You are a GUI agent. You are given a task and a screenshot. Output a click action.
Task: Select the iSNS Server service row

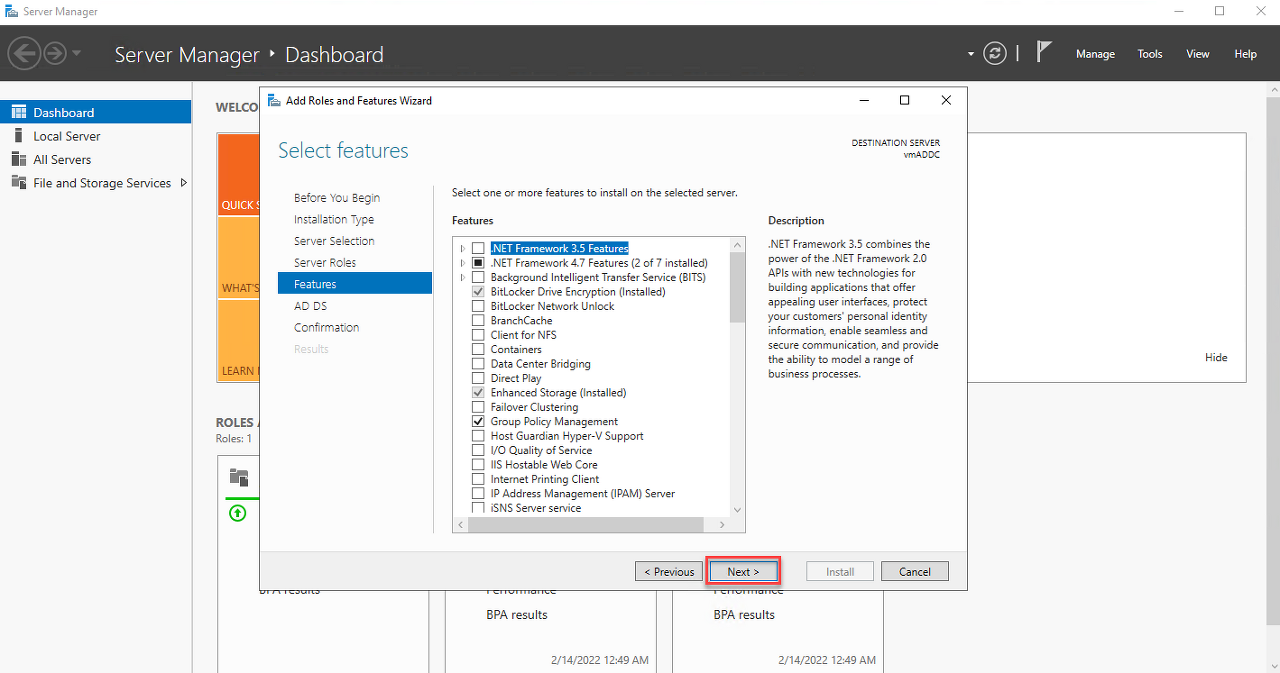(x=536, y=508)
